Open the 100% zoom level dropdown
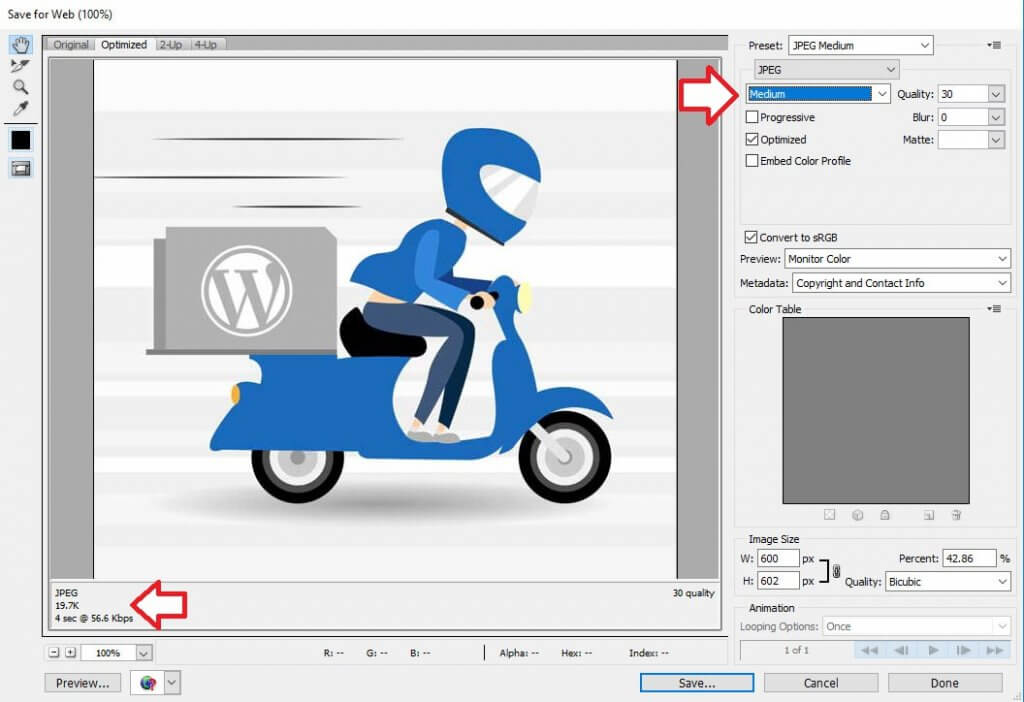 [144, 652]
